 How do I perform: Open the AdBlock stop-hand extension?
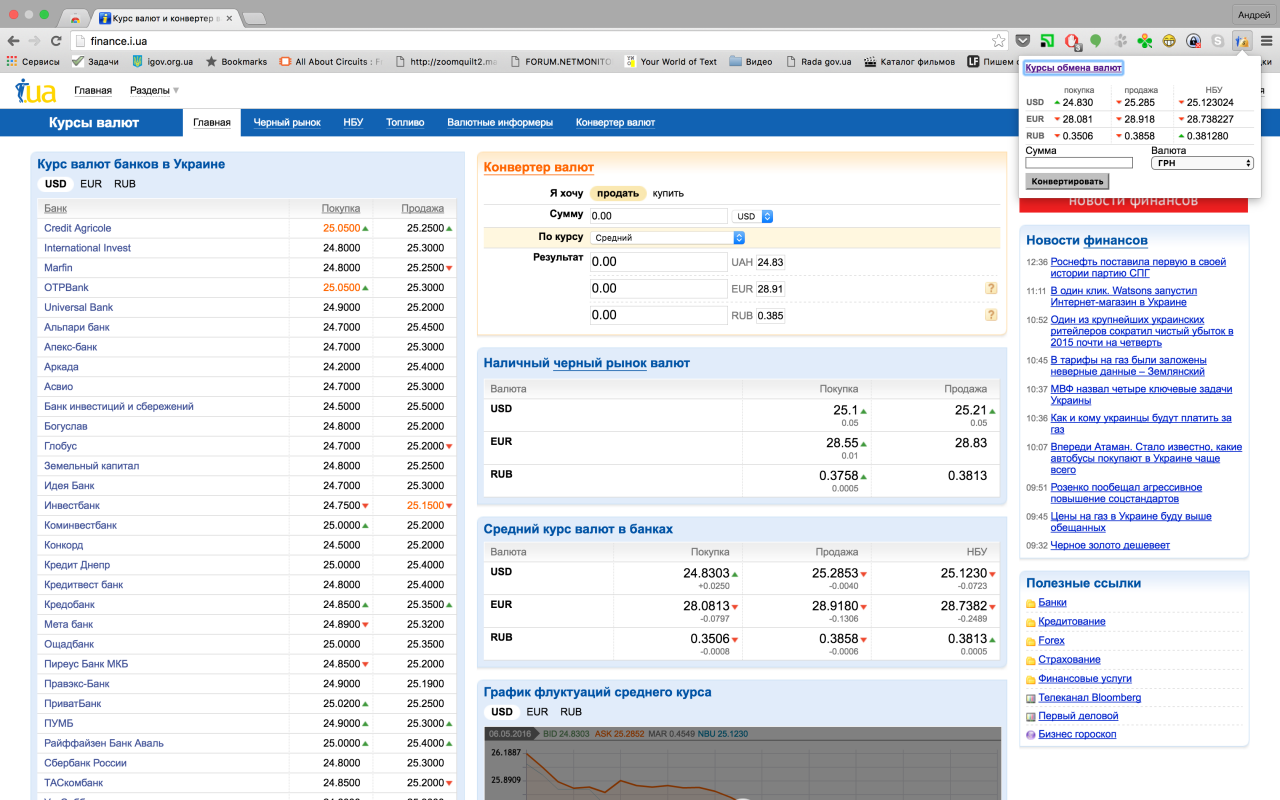(x=1071, y=41)
